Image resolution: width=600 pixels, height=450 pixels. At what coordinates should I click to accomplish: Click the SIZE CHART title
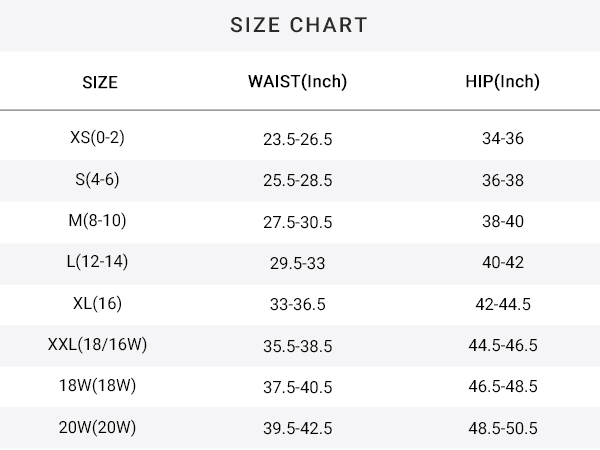click(299, 25)
